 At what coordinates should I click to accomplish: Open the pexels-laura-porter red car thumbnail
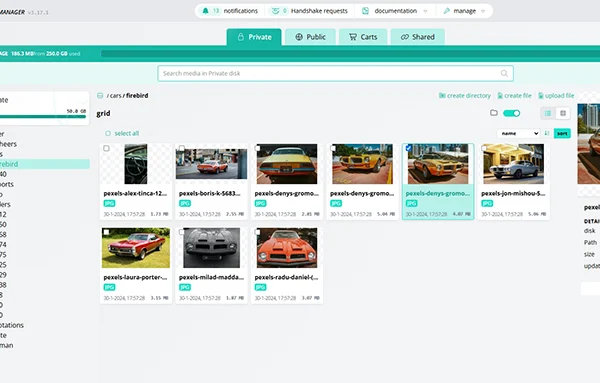[136, 248]
